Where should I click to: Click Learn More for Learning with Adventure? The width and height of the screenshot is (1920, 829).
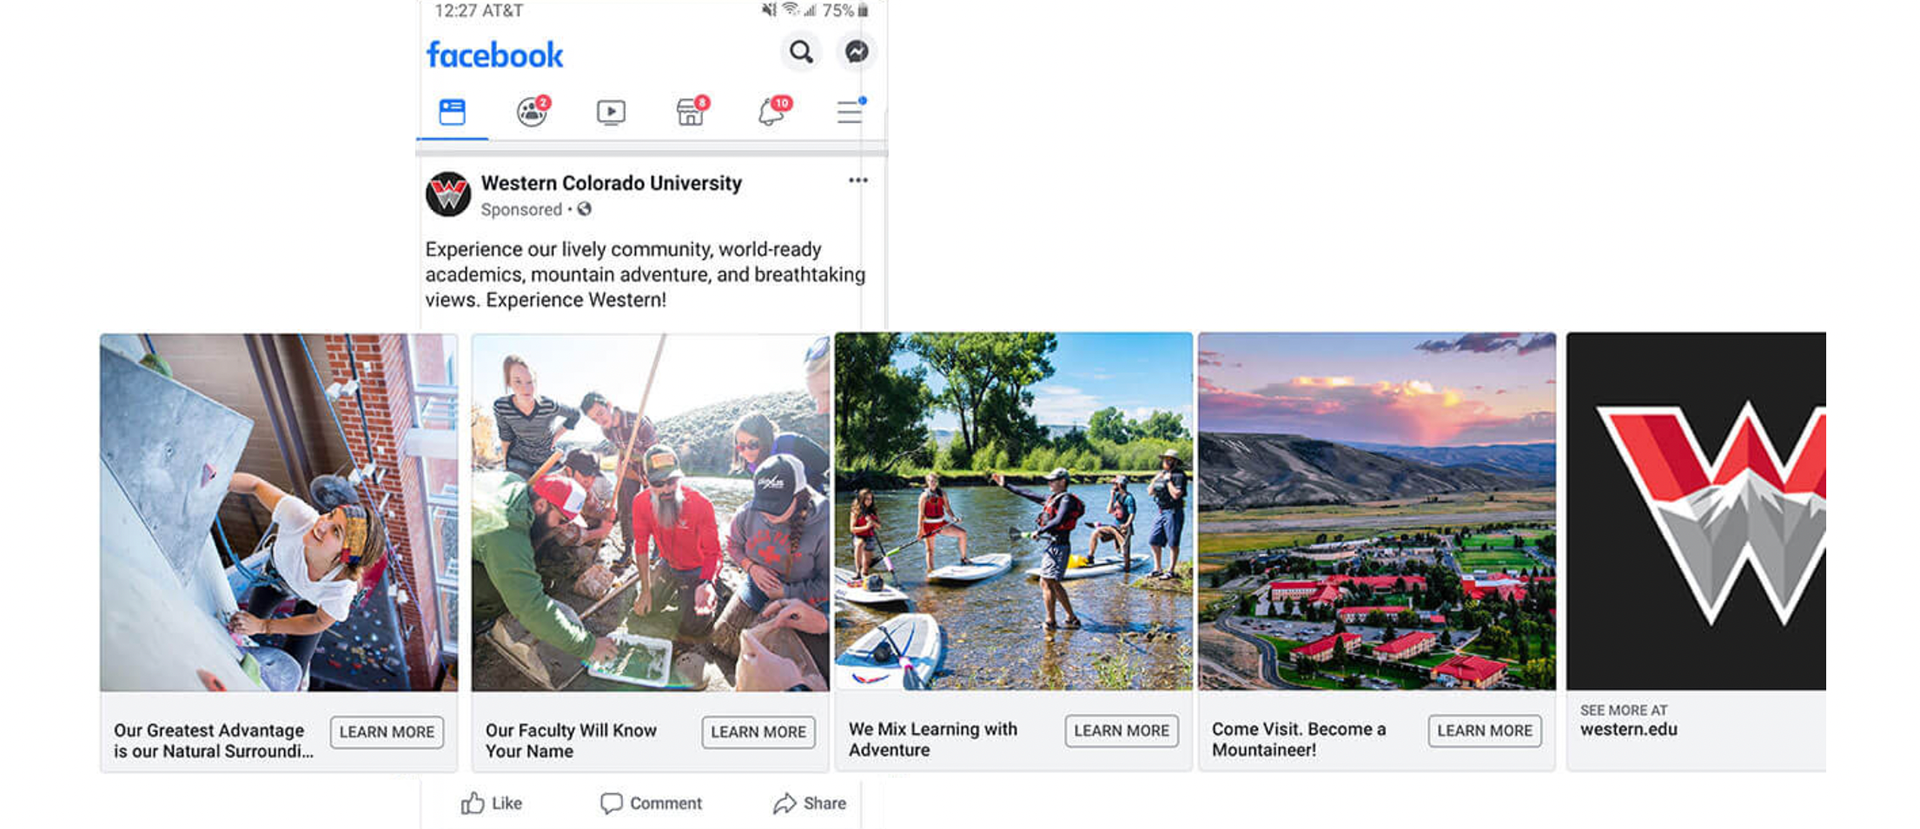(1121, 731)
